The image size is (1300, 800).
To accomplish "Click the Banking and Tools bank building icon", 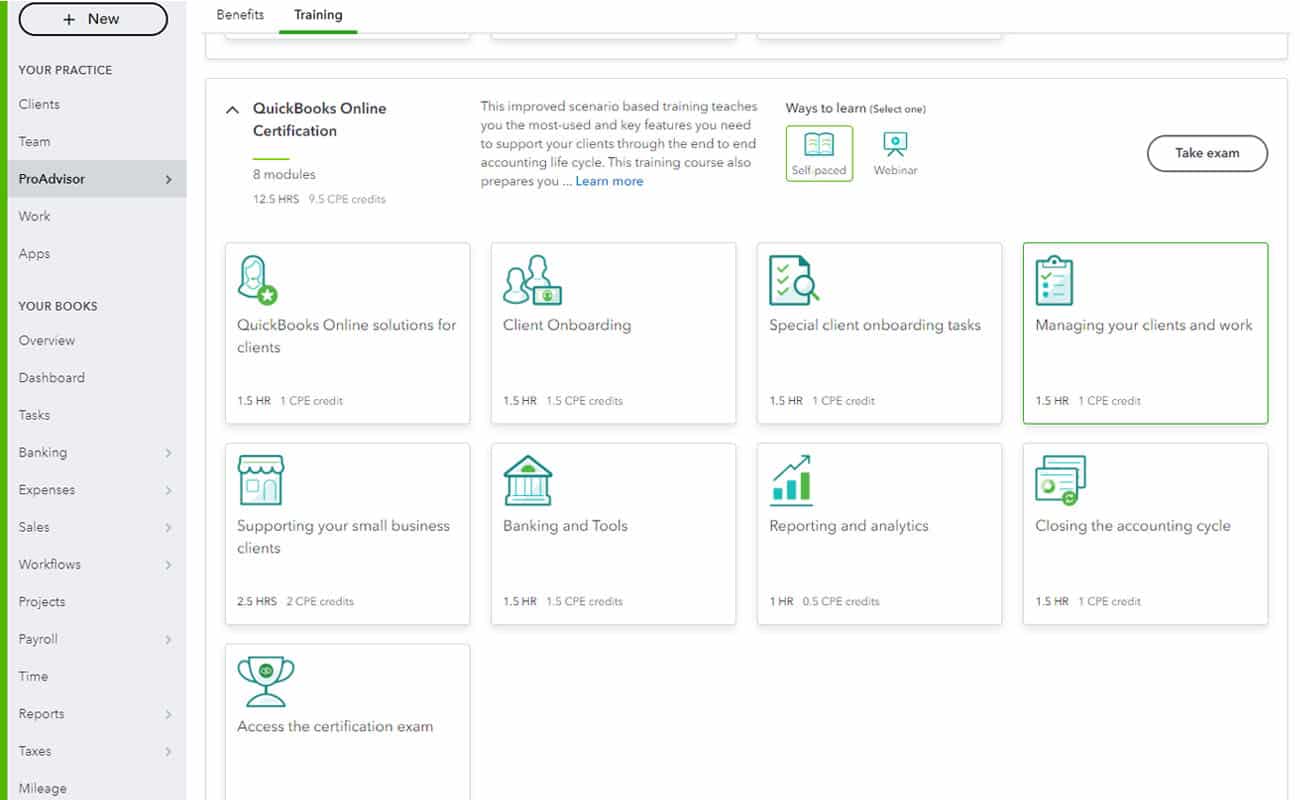I will click(x=528, y=480).
